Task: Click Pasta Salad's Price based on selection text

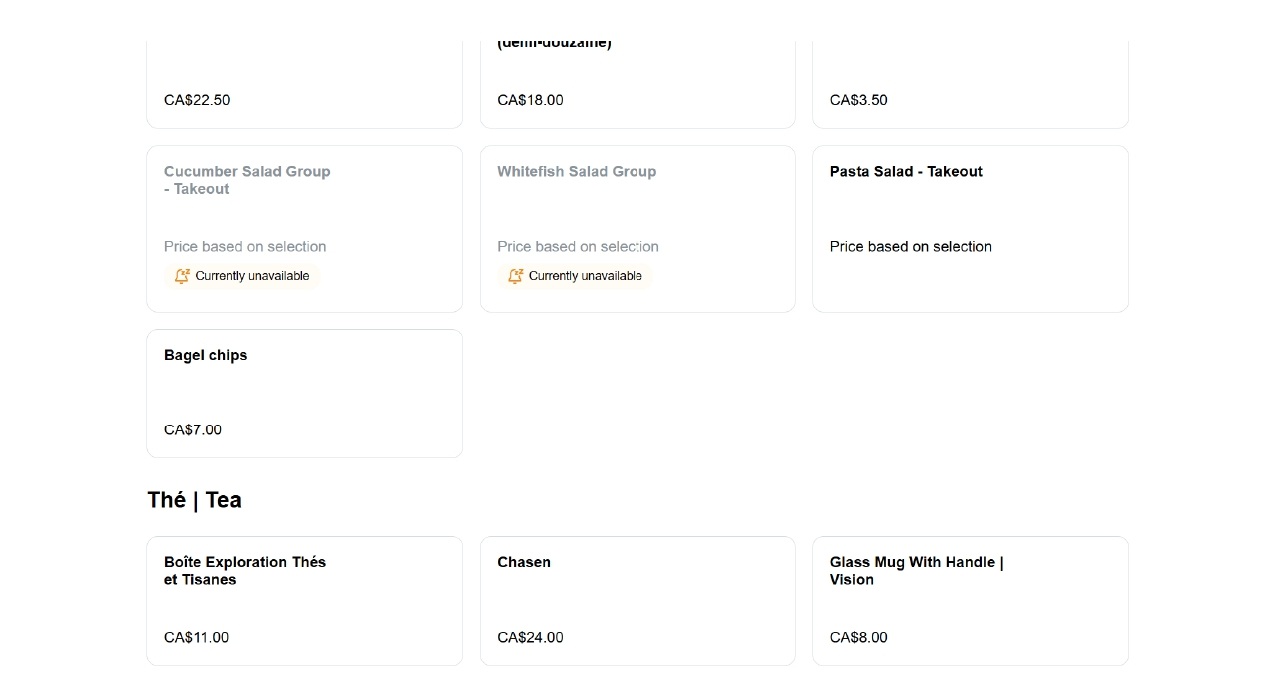Action: tap(910, 247)
